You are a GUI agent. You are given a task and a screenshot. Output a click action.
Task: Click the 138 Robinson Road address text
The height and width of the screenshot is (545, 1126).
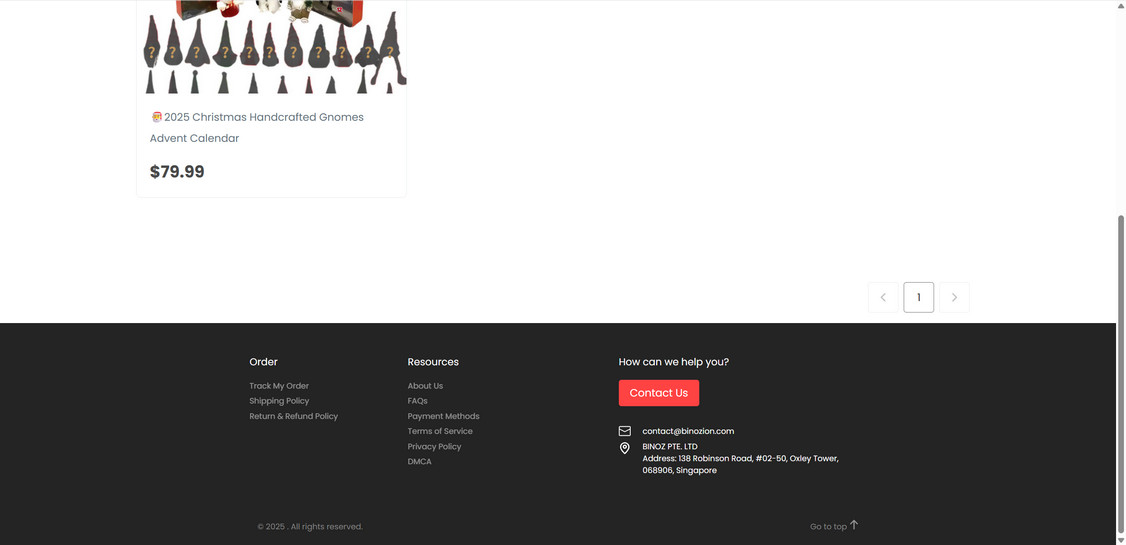(x=740, y=465)
